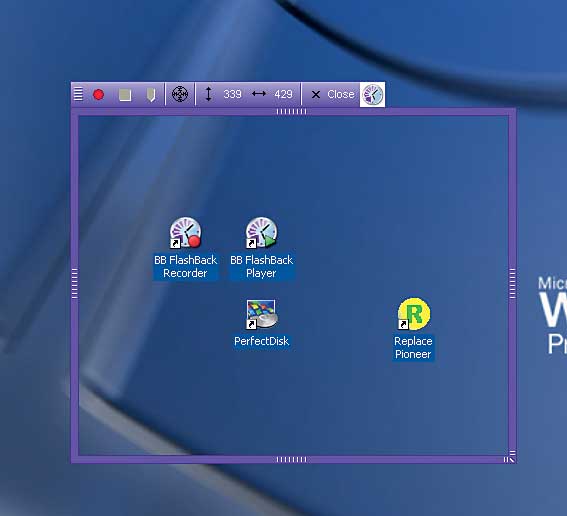The image size is (567, 516).
Task: Click the top edge handle of recording frame
Action: (291, 112)
